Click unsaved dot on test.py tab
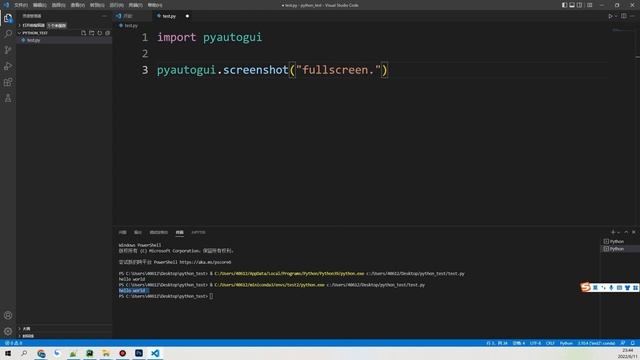The width and height of the screenshot is (640, 360). tap(187, 16)
